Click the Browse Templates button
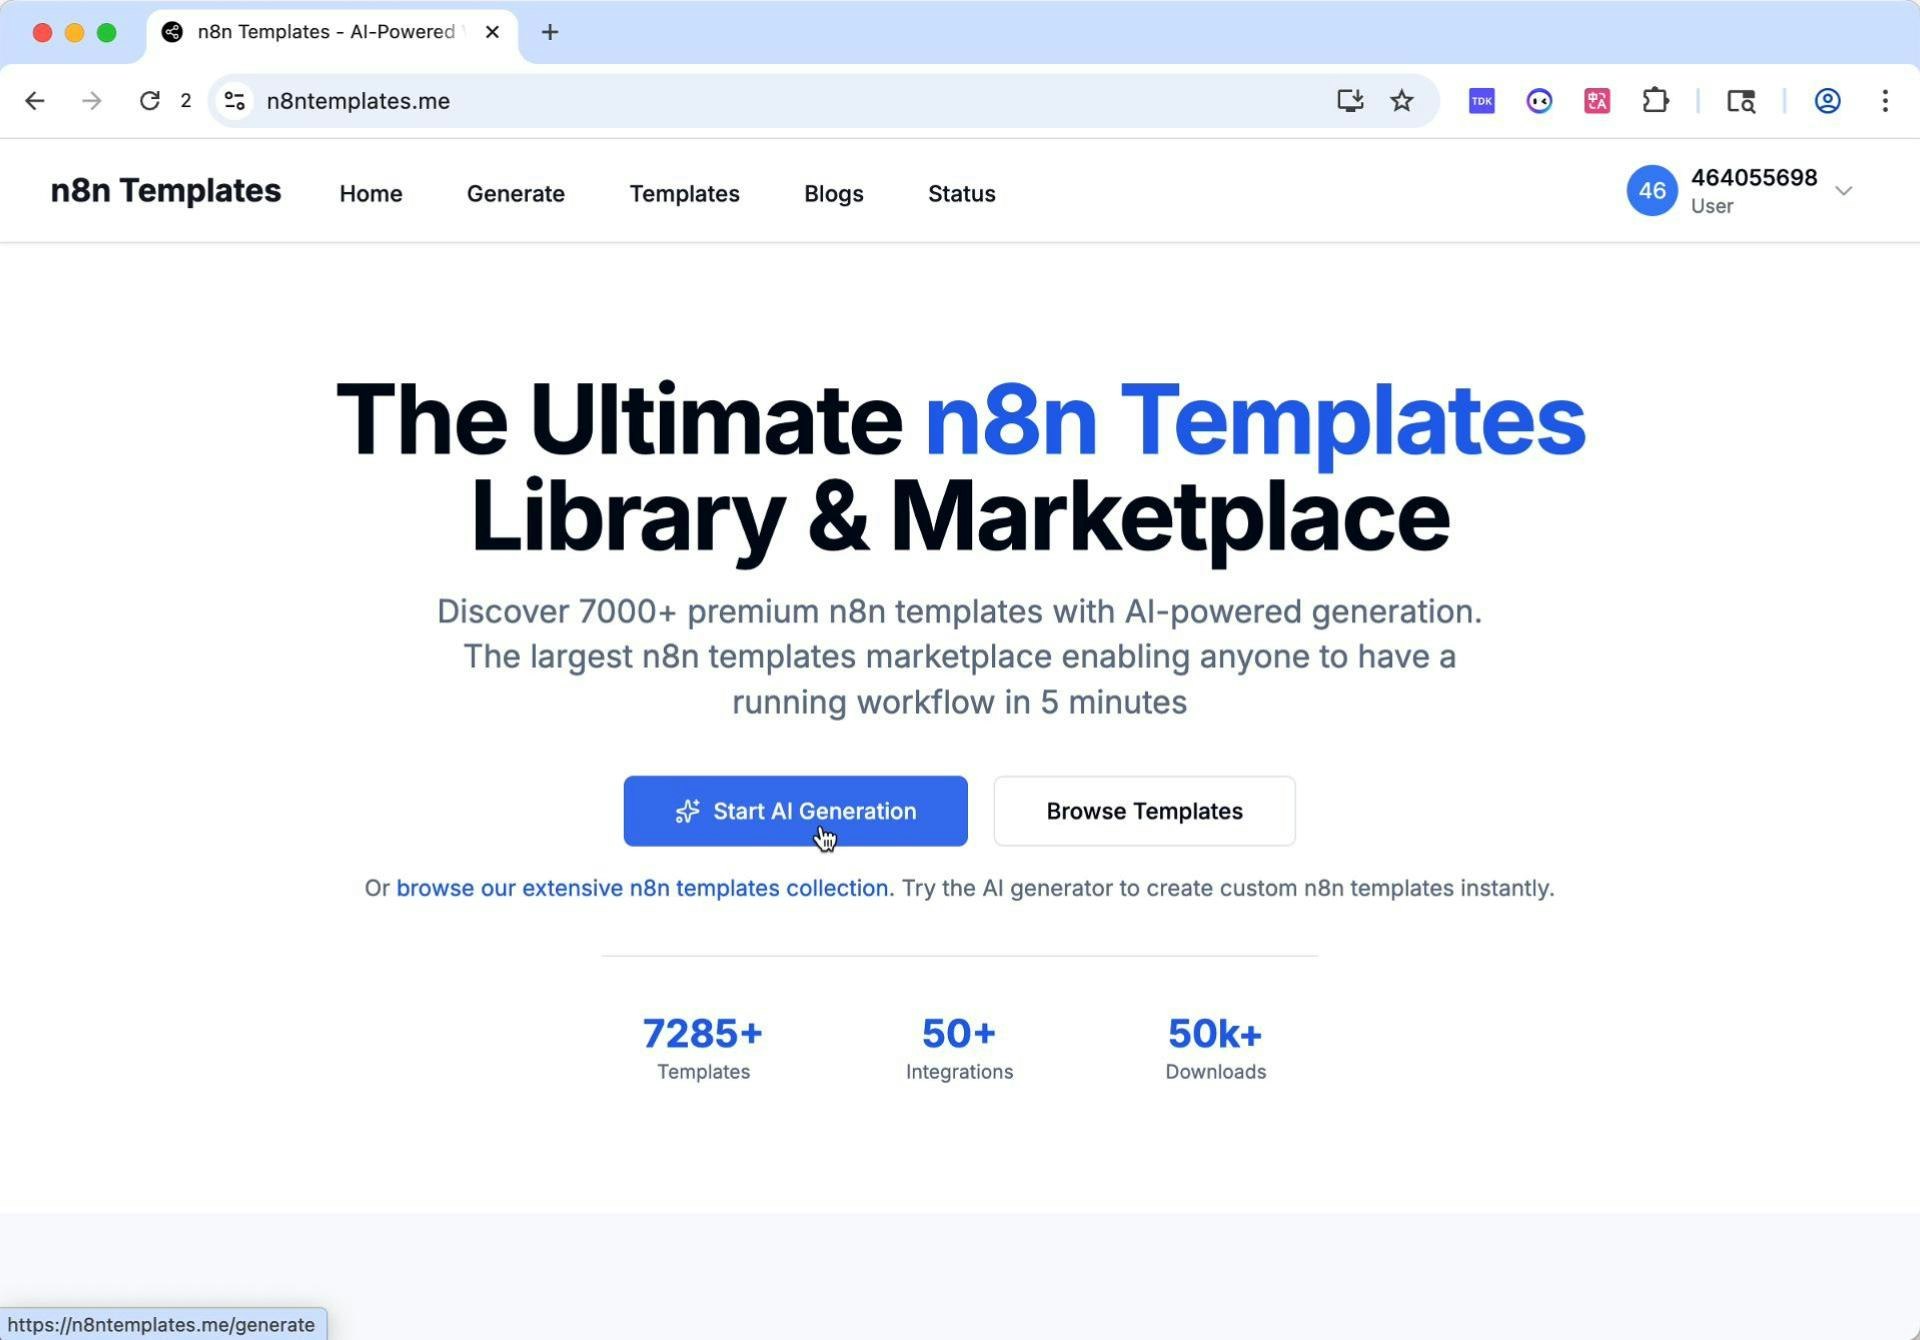1920x1340 pixels. pos(1144,811)
